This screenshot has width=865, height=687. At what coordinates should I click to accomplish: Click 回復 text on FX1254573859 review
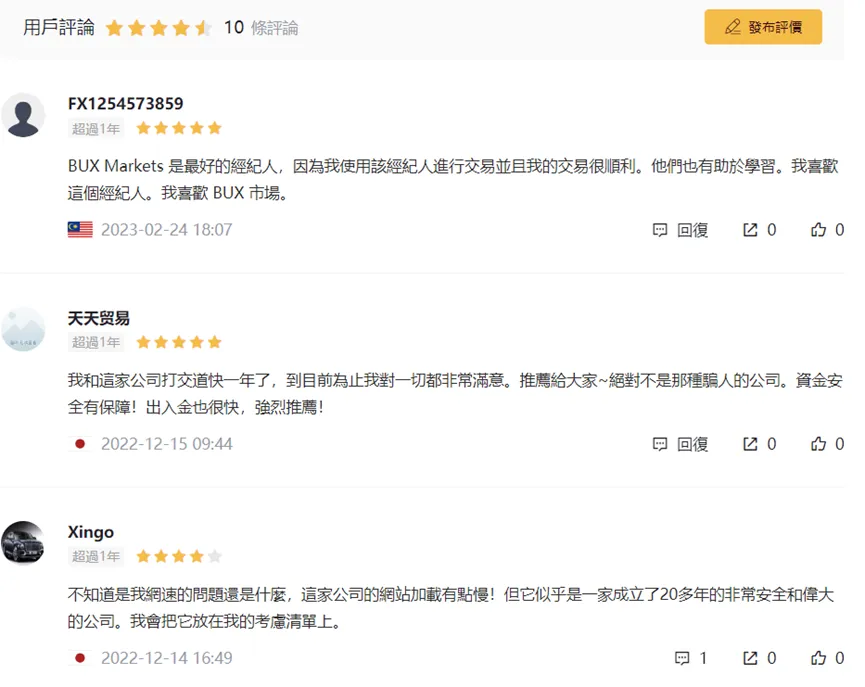[x=692, y=230]
